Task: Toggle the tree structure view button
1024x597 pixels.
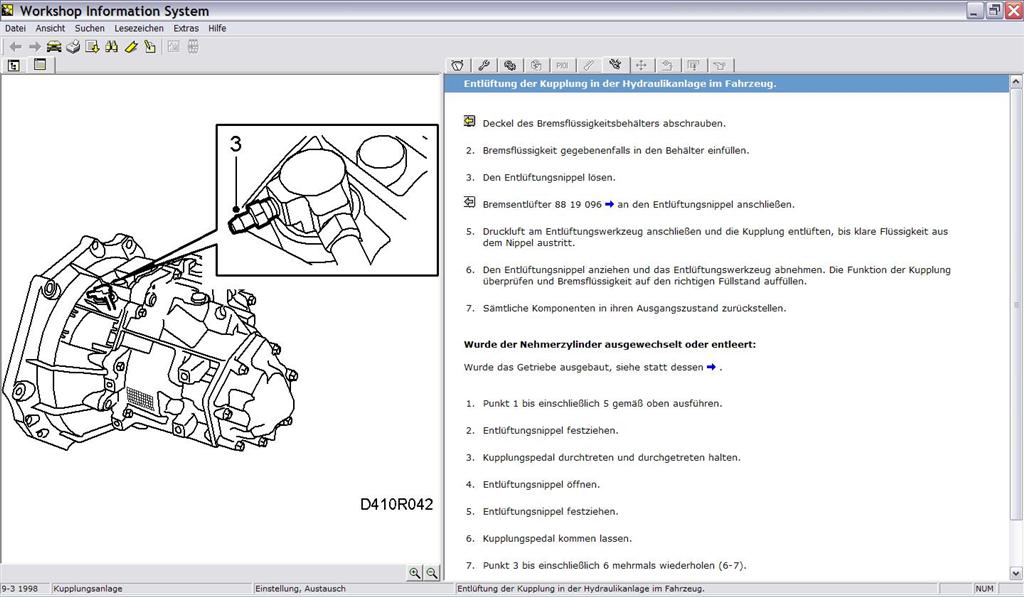Action: (x=14, y=65)
